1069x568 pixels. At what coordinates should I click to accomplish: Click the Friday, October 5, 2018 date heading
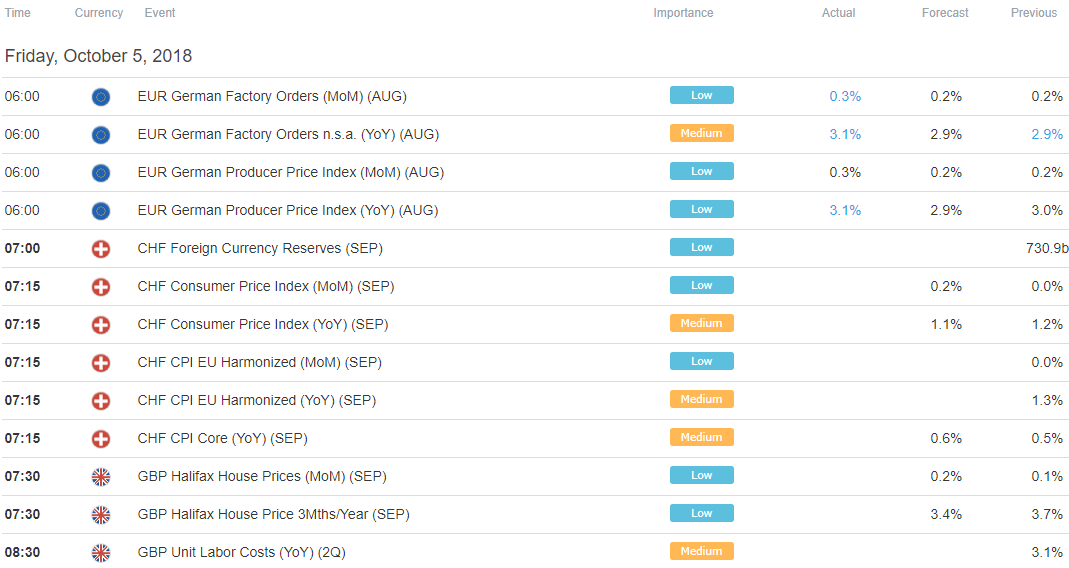coord(98,56)
